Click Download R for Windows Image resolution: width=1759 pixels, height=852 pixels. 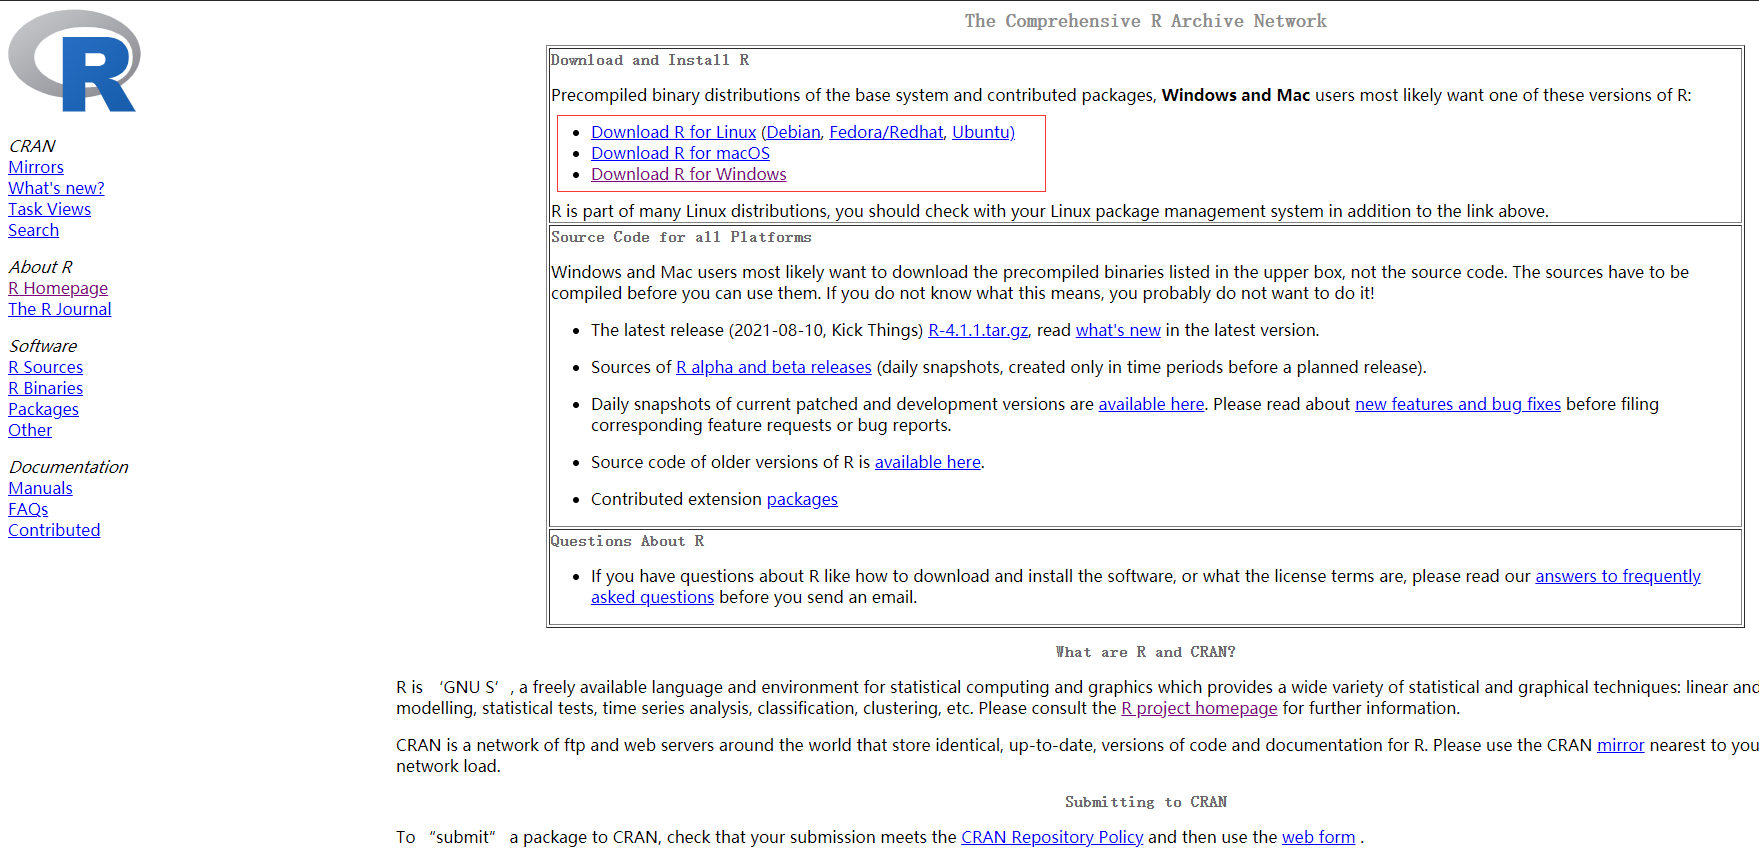point(688,174)
